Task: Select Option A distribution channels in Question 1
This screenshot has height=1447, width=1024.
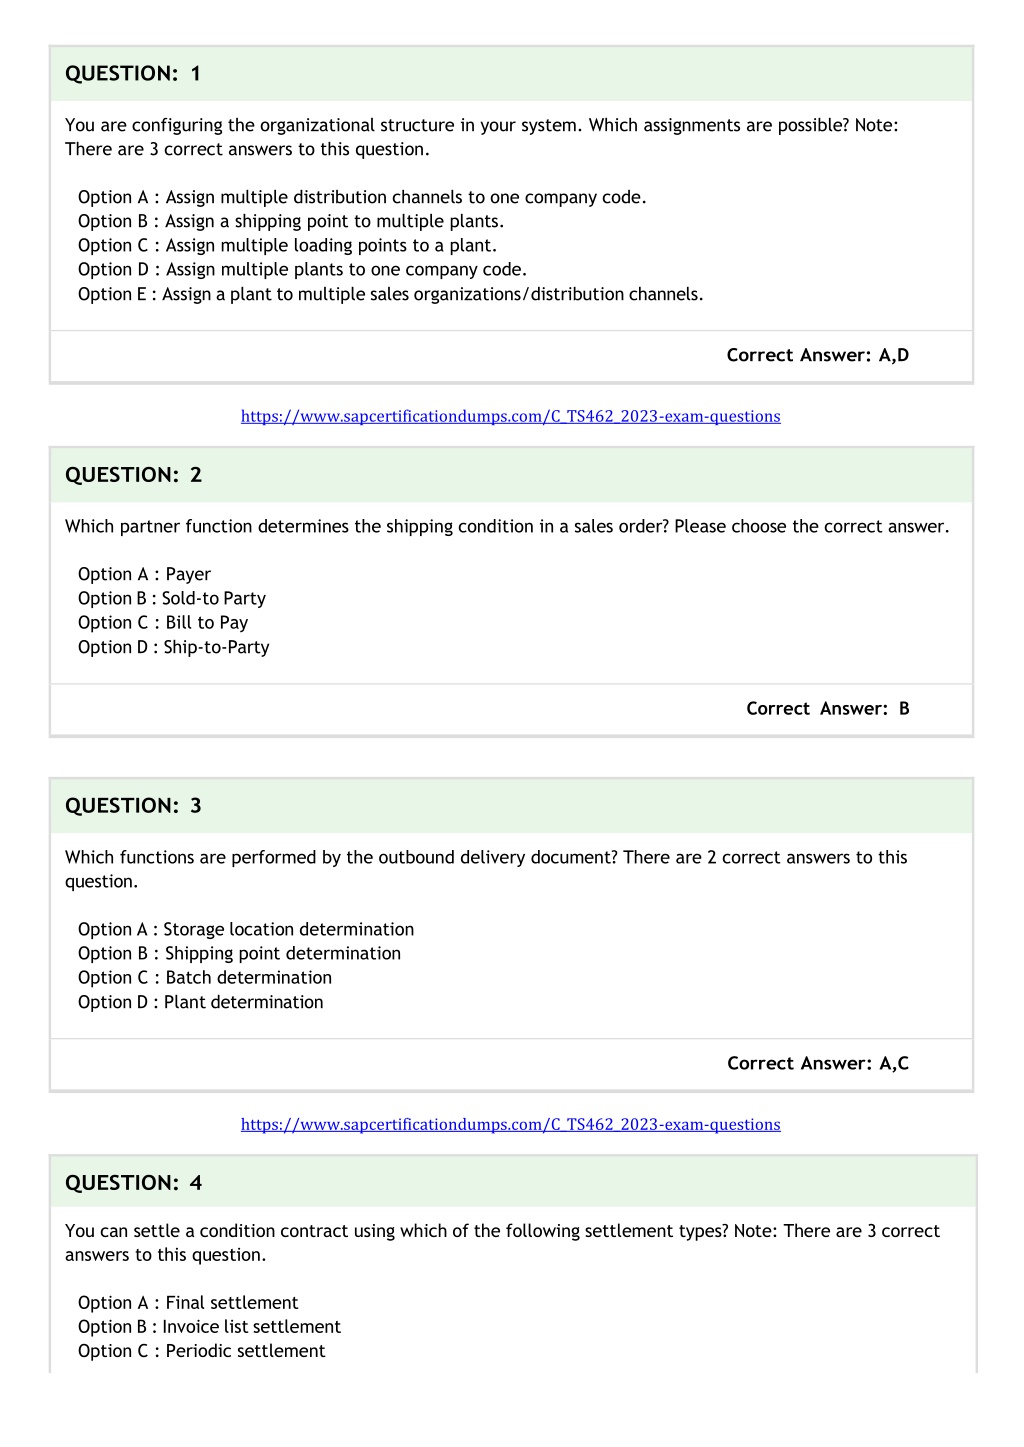Action: click(x=362, y=197)
